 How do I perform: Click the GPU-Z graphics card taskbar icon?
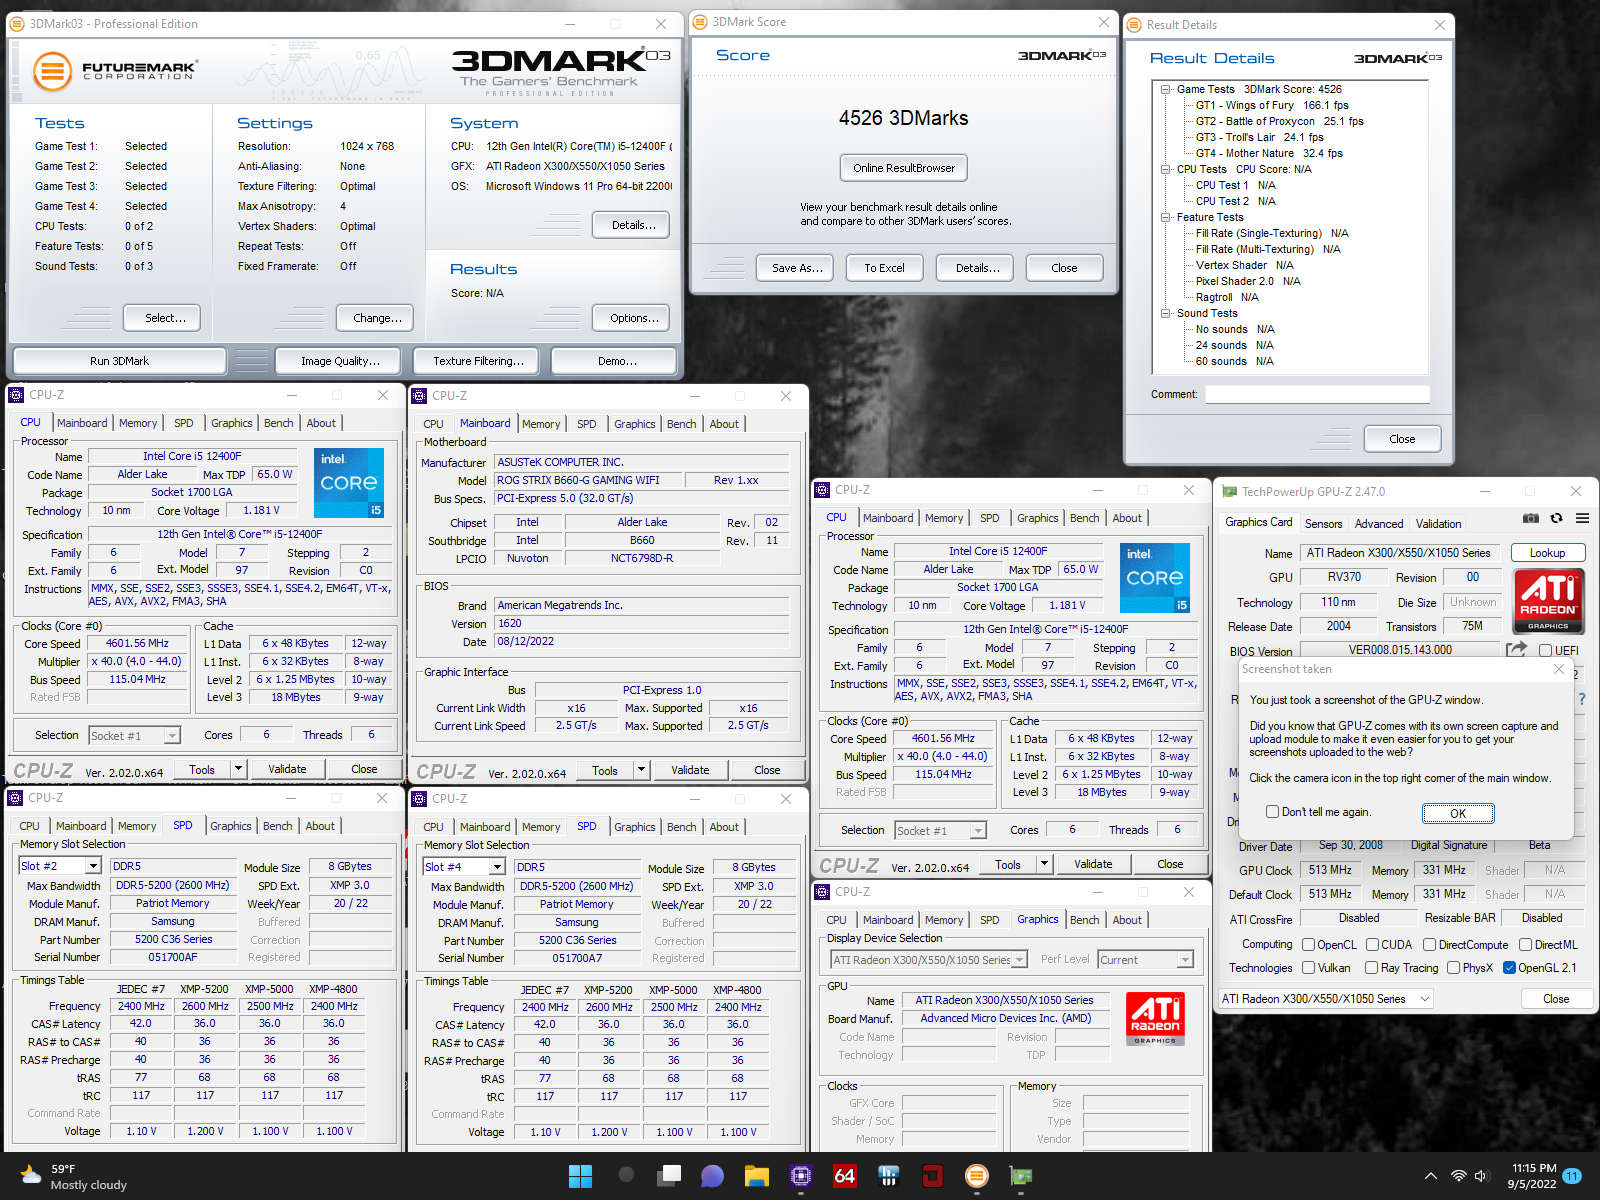(x=1021, y=1176)
